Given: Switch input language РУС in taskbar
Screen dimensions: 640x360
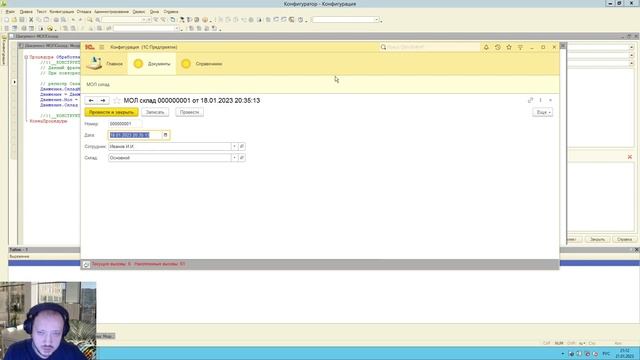Looking at the screenshot, I should [606, 353].
